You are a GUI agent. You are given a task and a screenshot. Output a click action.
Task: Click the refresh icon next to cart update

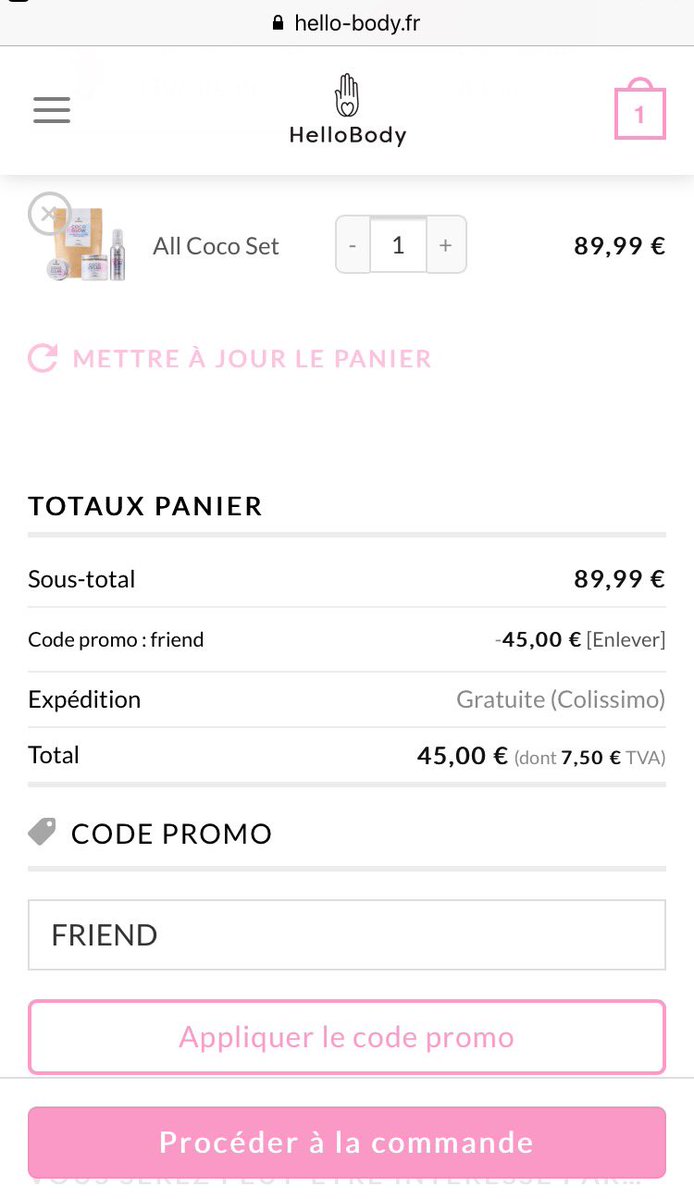[41, 358]
